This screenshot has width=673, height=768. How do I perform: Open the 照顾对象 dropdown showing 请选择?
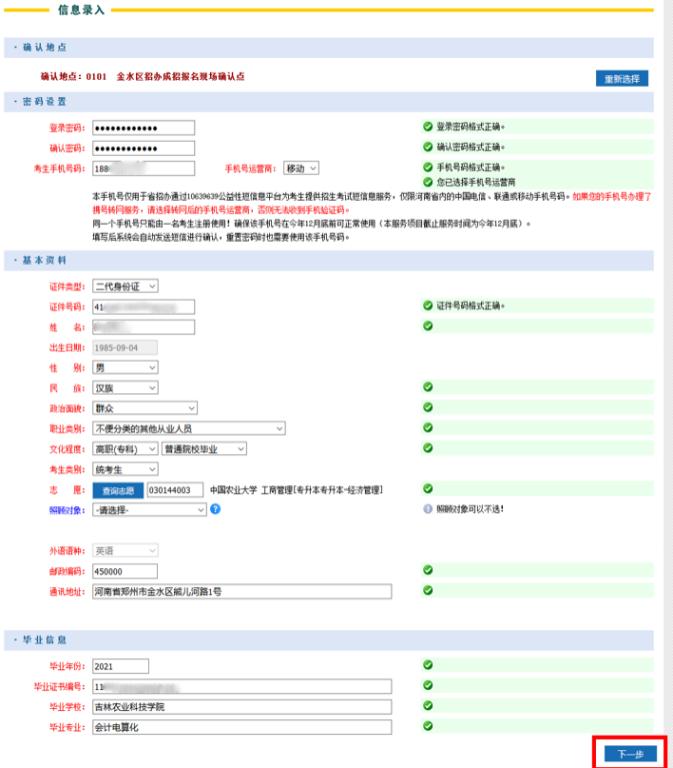pos(149,509)
